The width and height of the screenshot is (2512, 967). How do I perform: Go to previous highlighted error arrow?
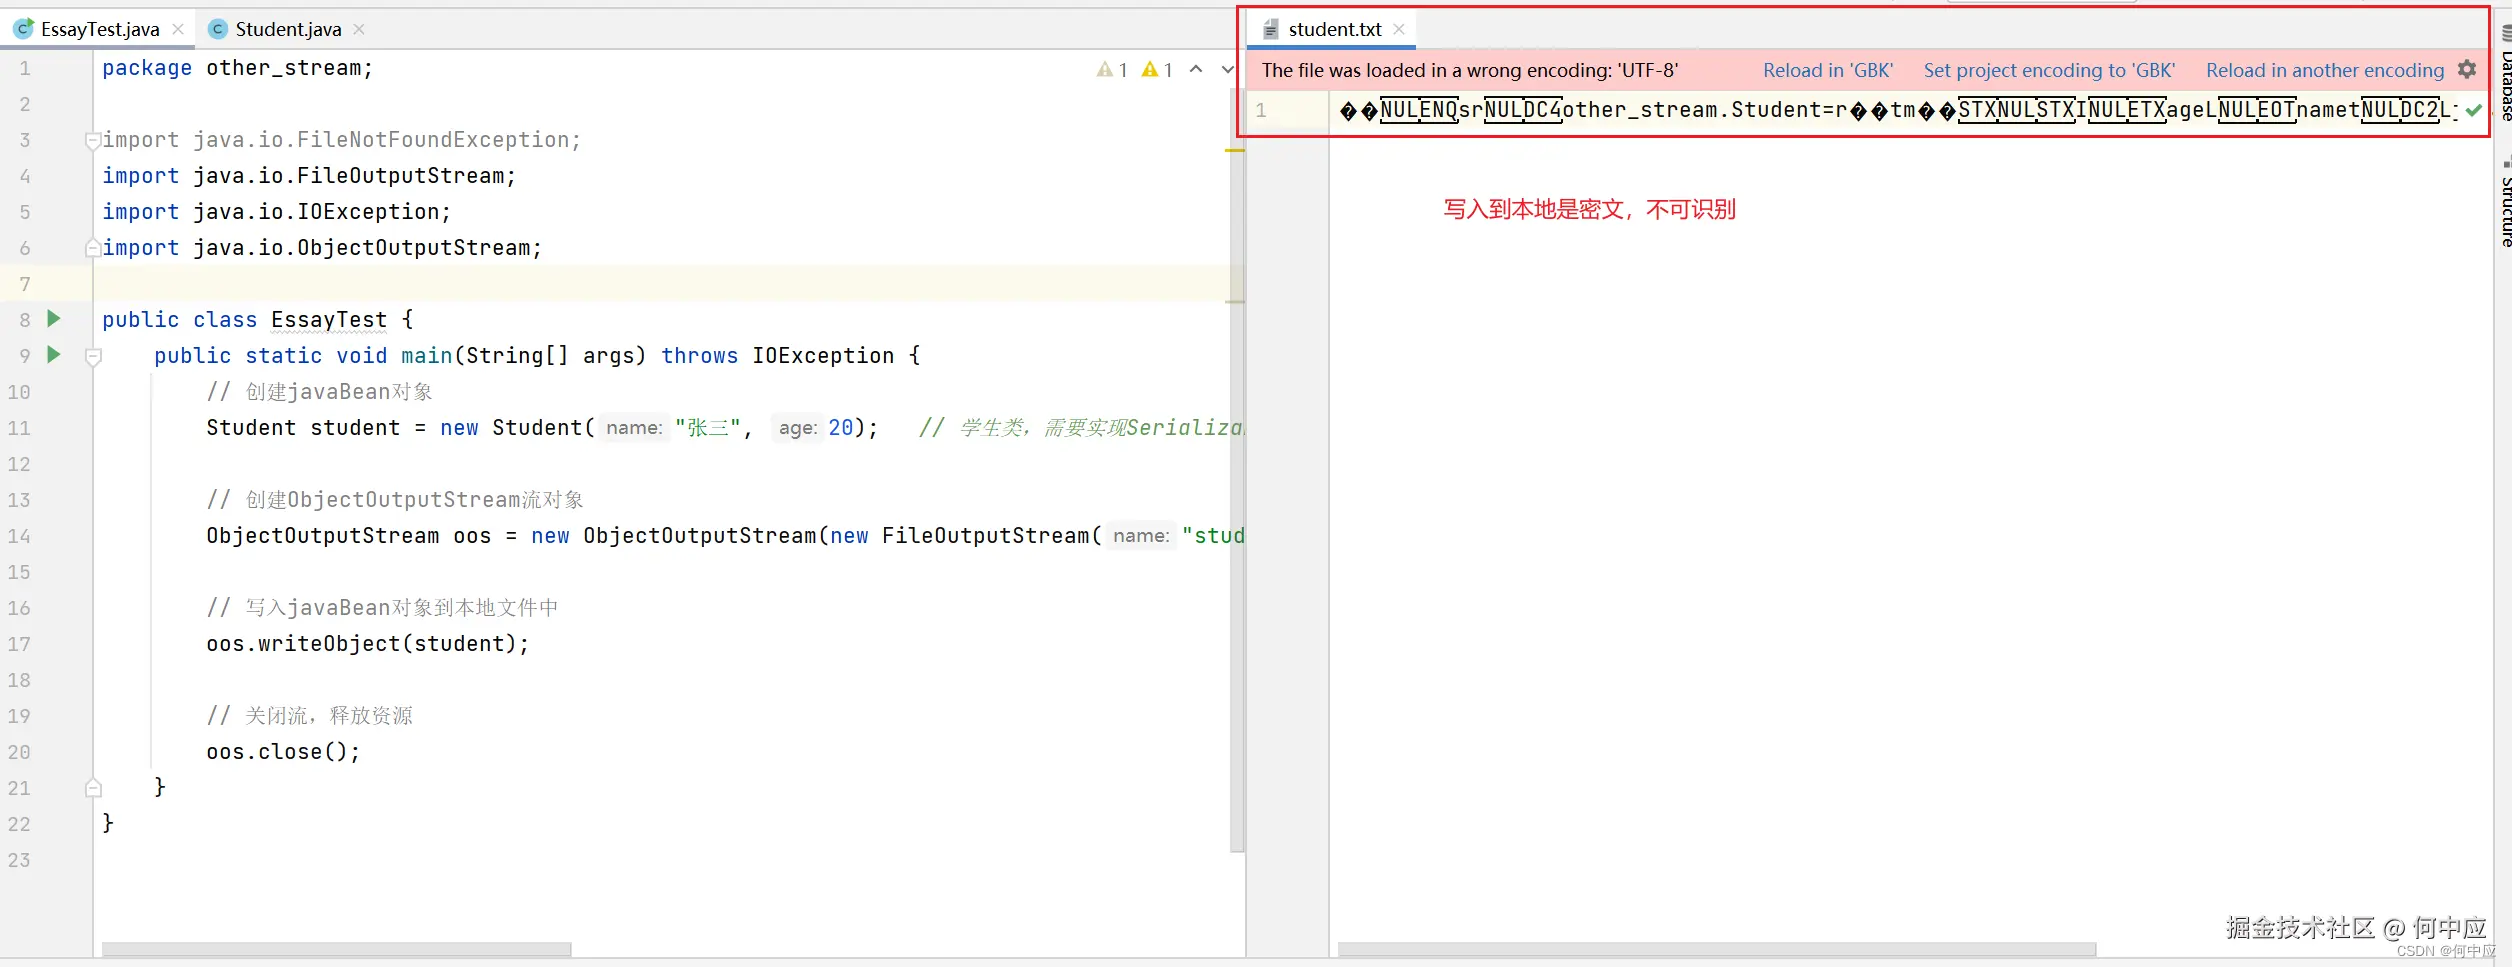pos(1196,69)
